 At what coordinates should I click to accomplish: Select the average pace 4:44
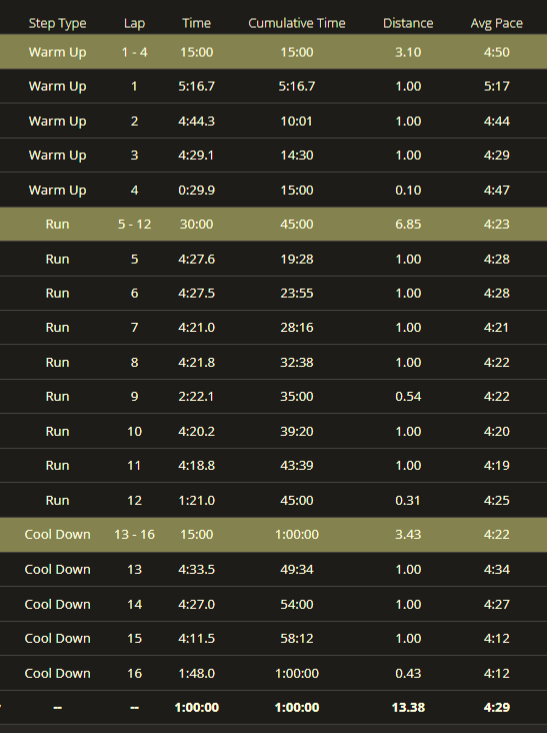coord(497,121)
